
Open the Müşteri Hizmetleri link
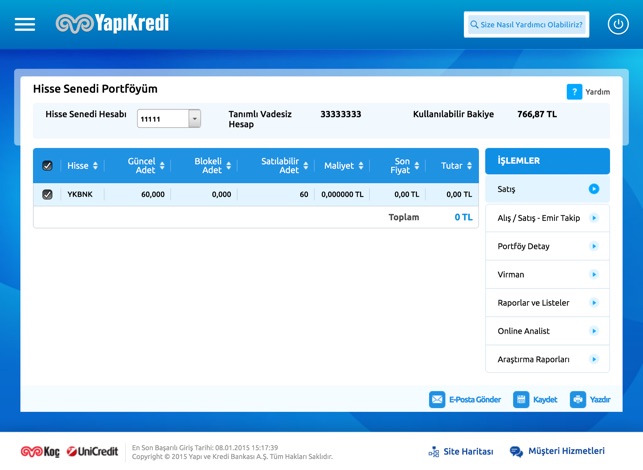(566, 451)
